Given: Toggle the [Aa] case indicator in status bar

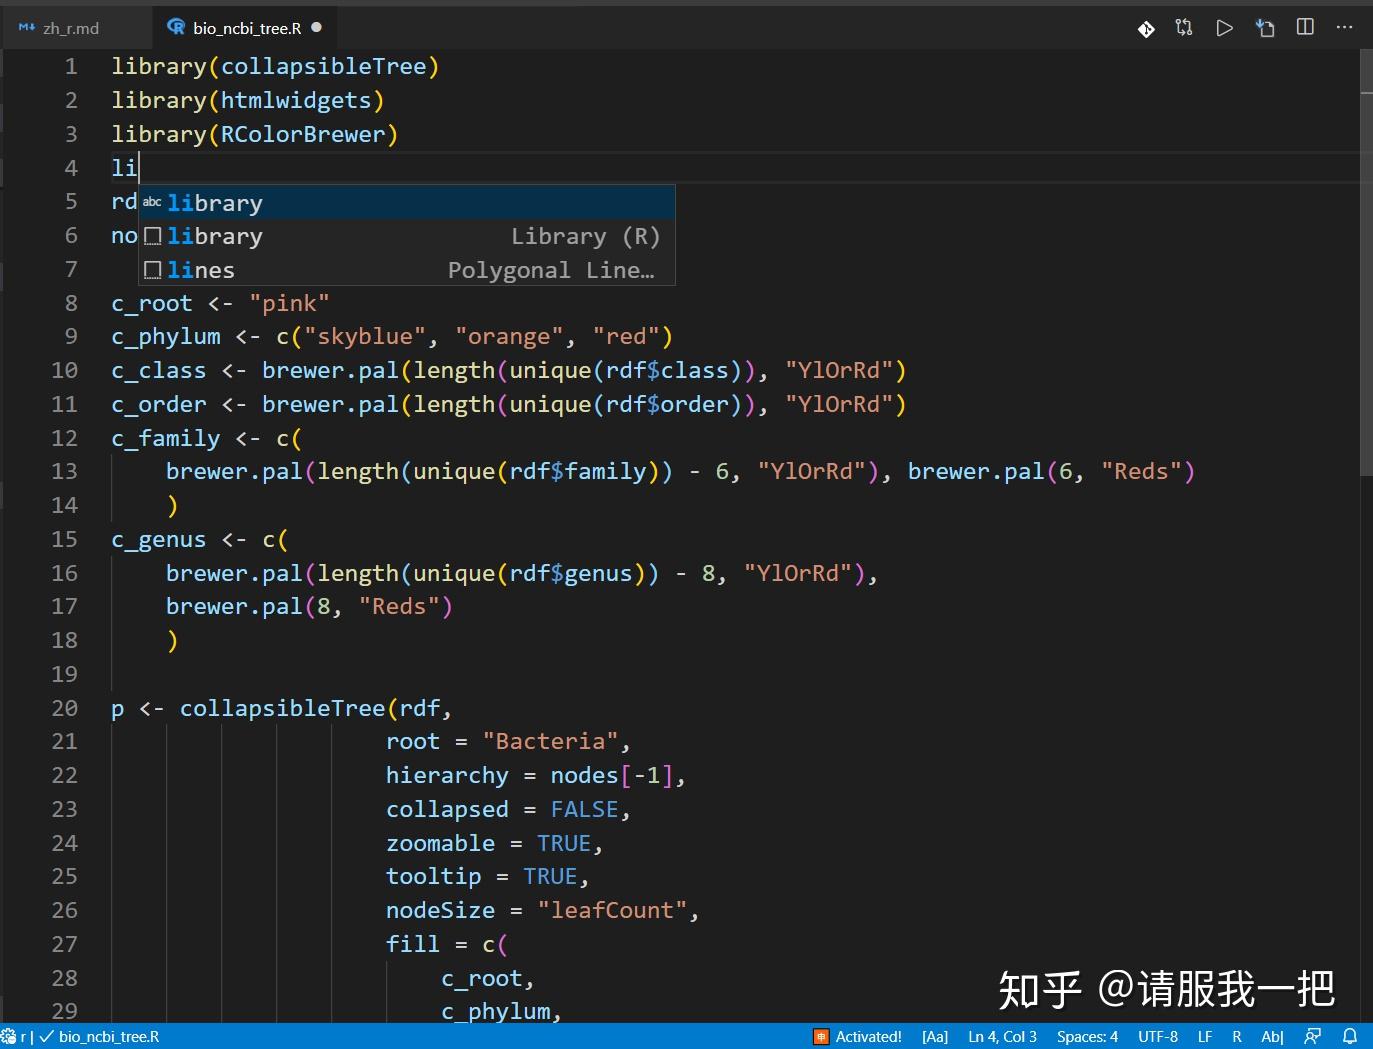Looking at the screenshot, I should point(935,1037).
